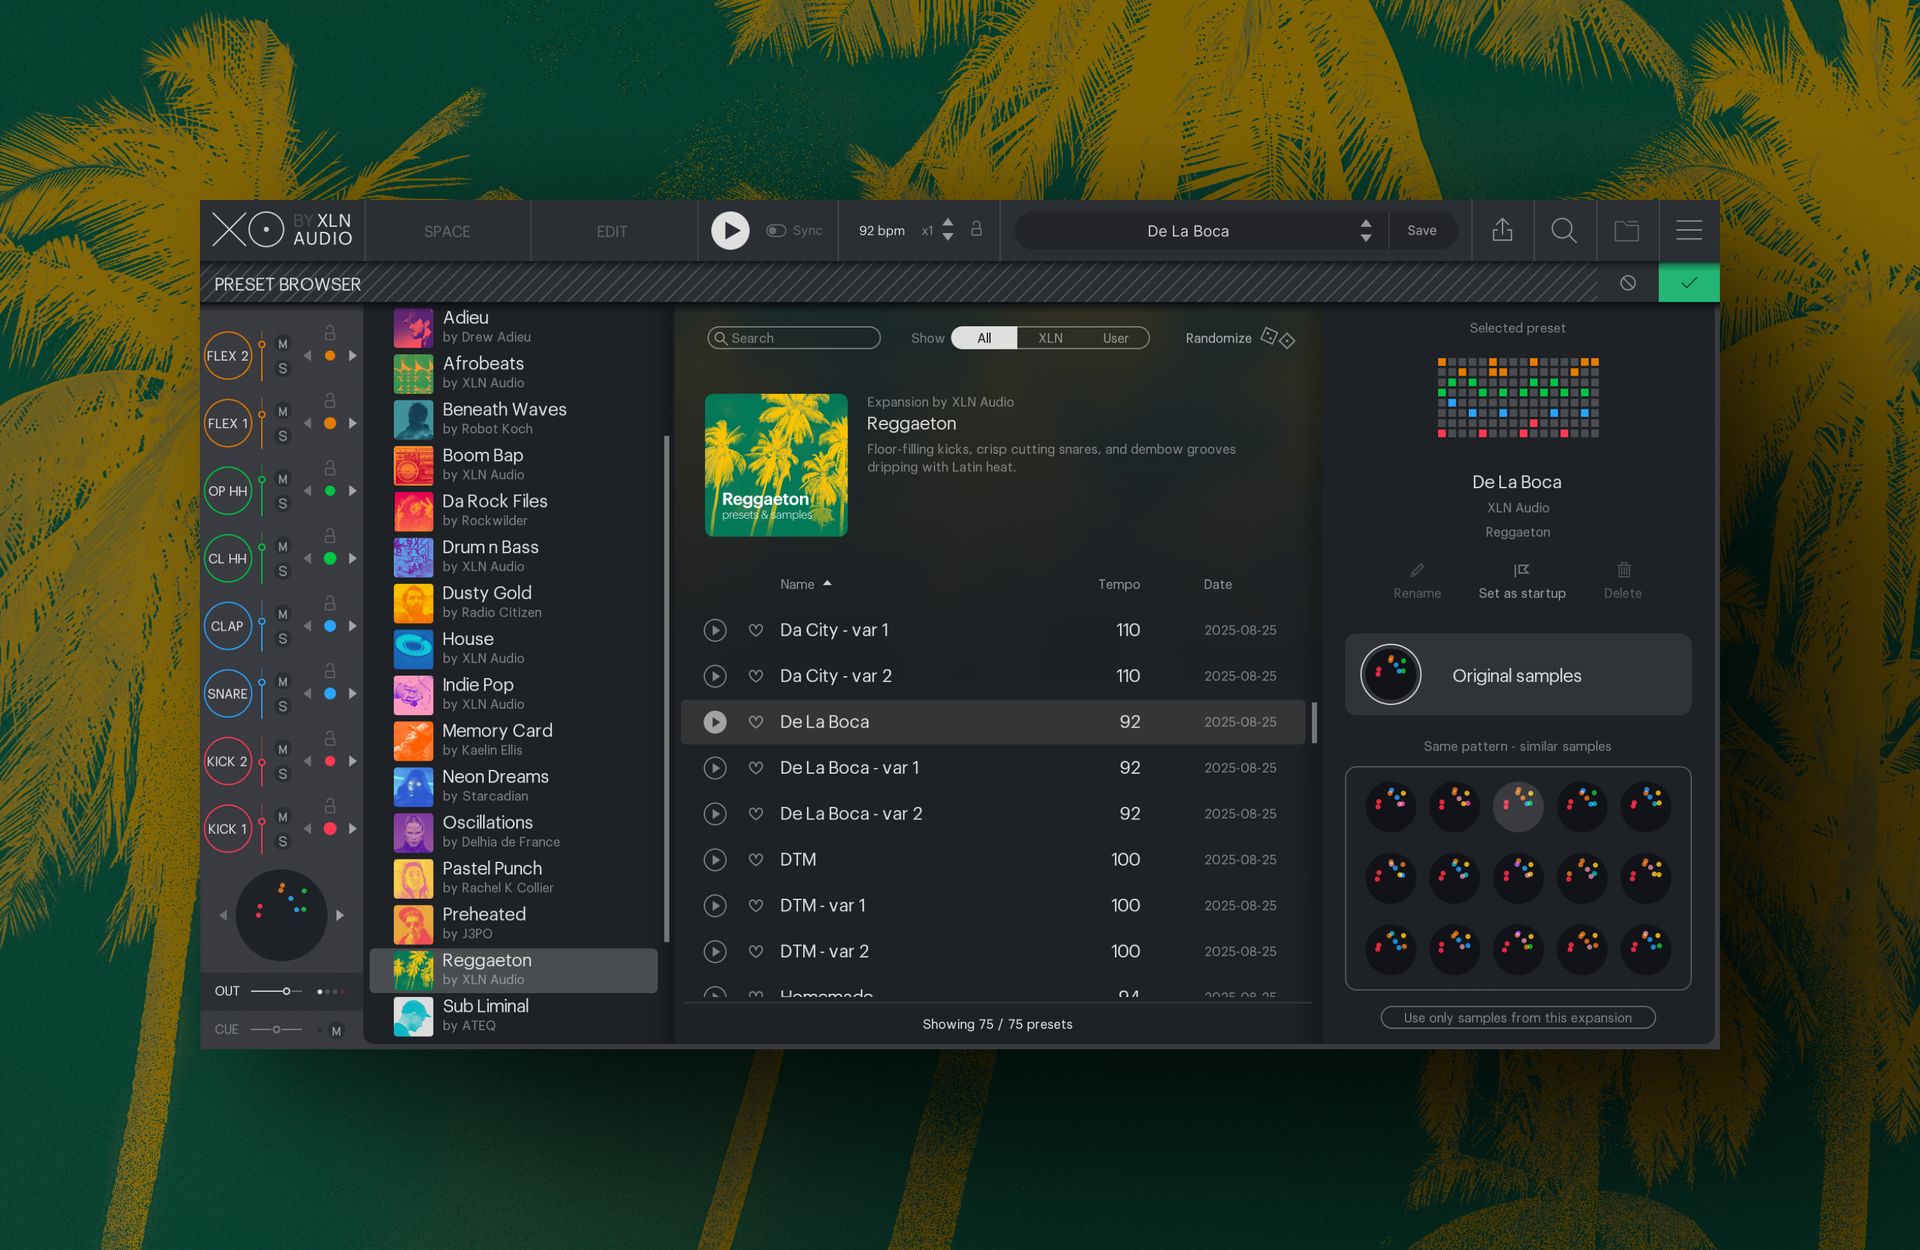
Task: Favorite the DTM - var 1 preset
Action: tap(756, 906)
